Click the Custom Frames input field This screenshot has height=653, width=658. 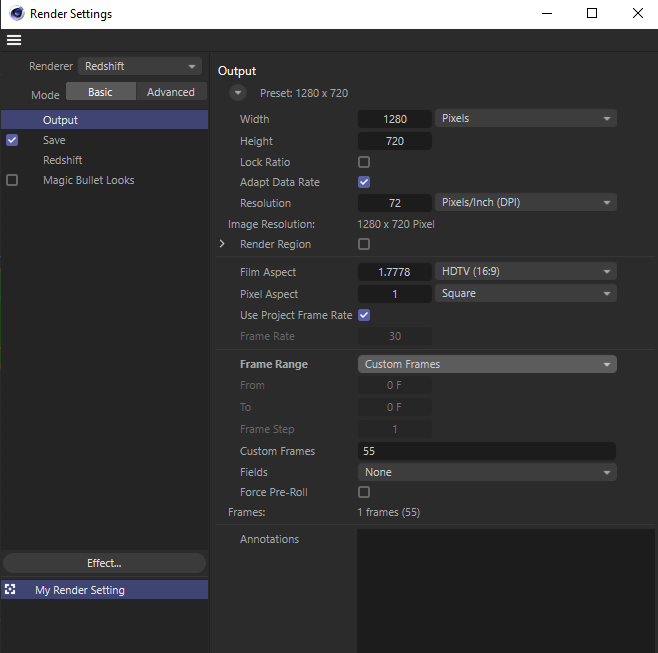tap(487, 451)
